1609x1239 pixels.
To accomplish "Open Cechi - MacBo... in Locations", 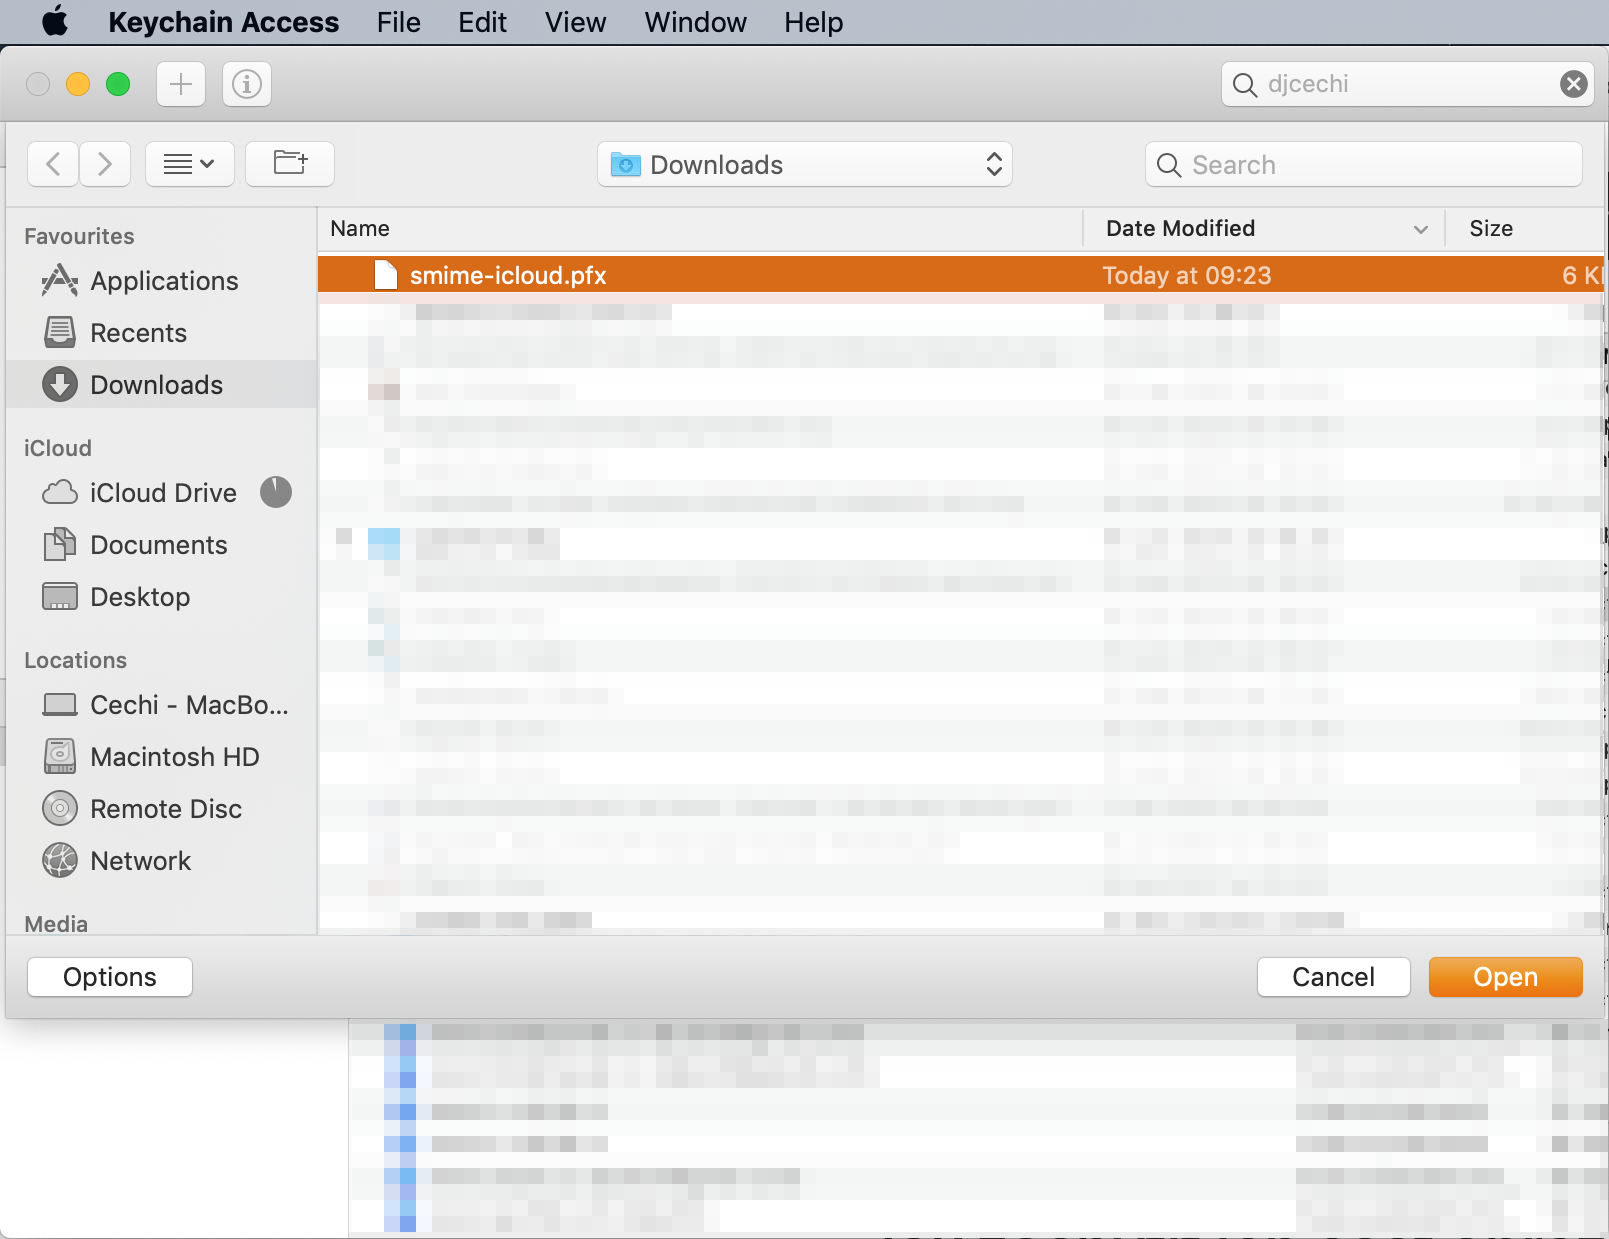I will (162, 705).
